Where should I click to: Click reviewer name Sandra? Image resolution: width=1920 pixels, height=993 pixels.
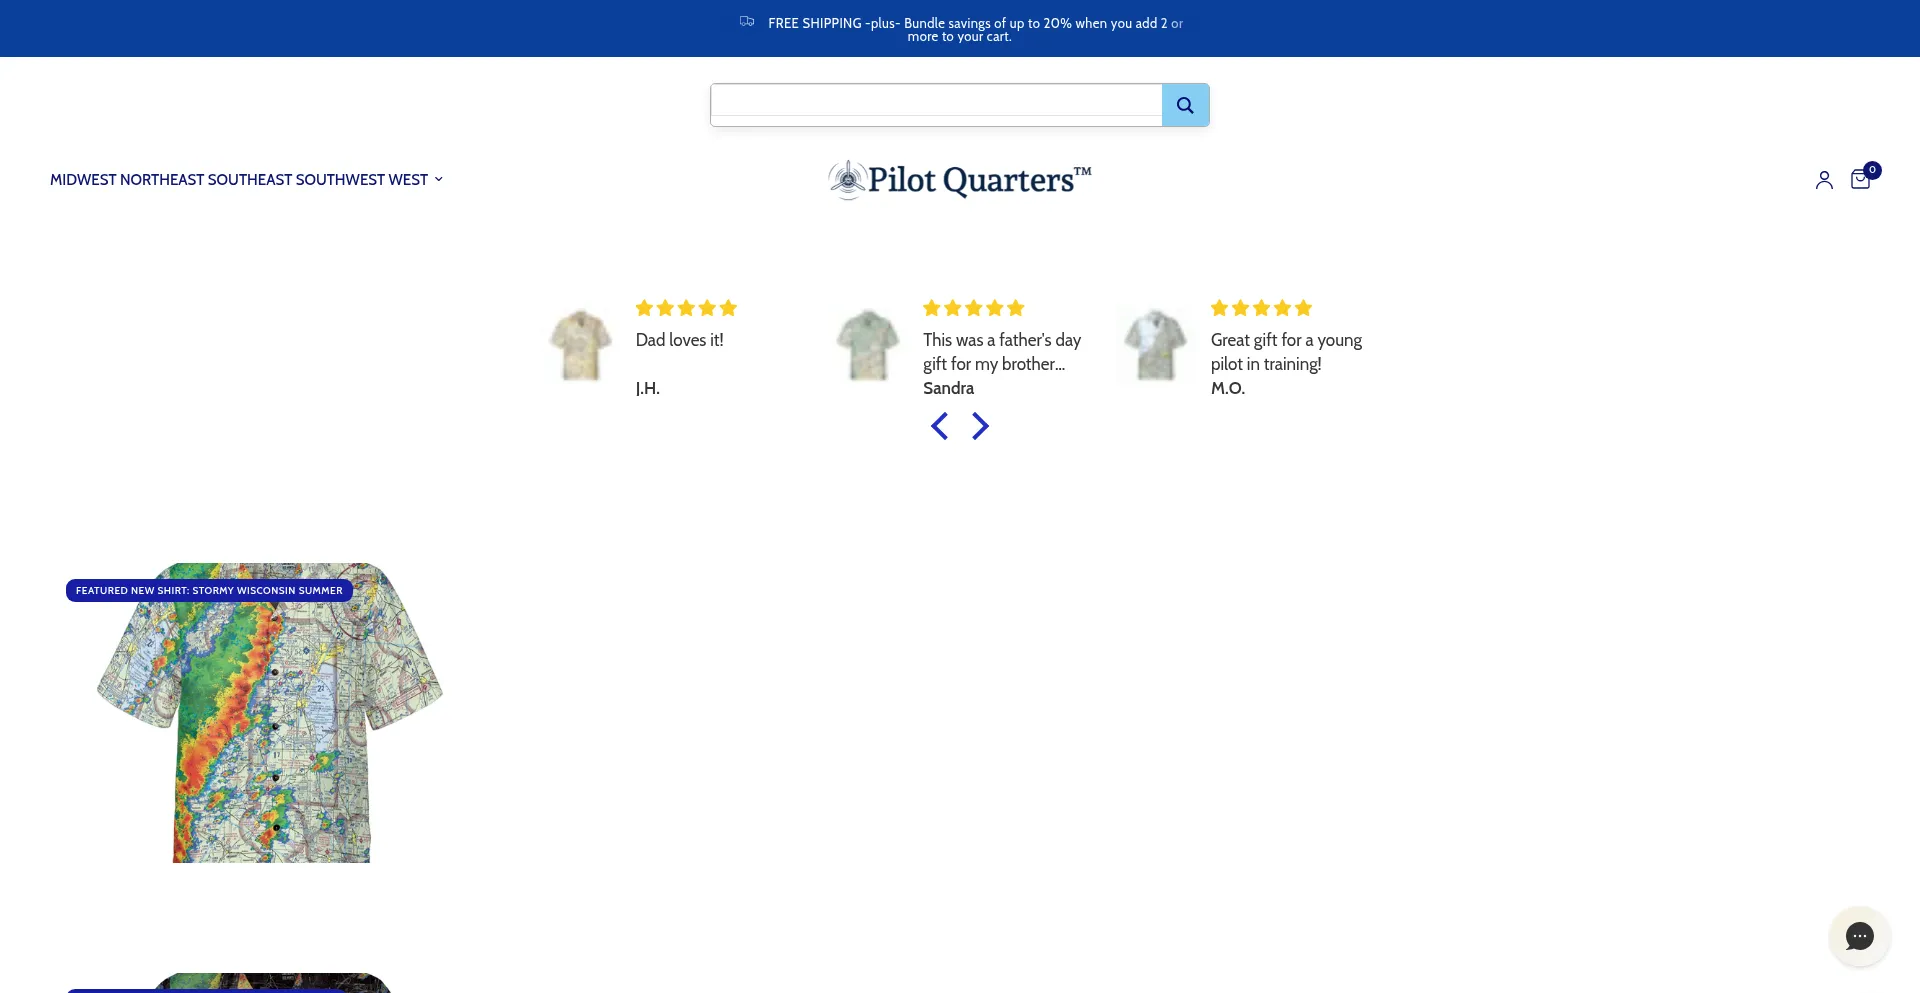click(948, 388)
